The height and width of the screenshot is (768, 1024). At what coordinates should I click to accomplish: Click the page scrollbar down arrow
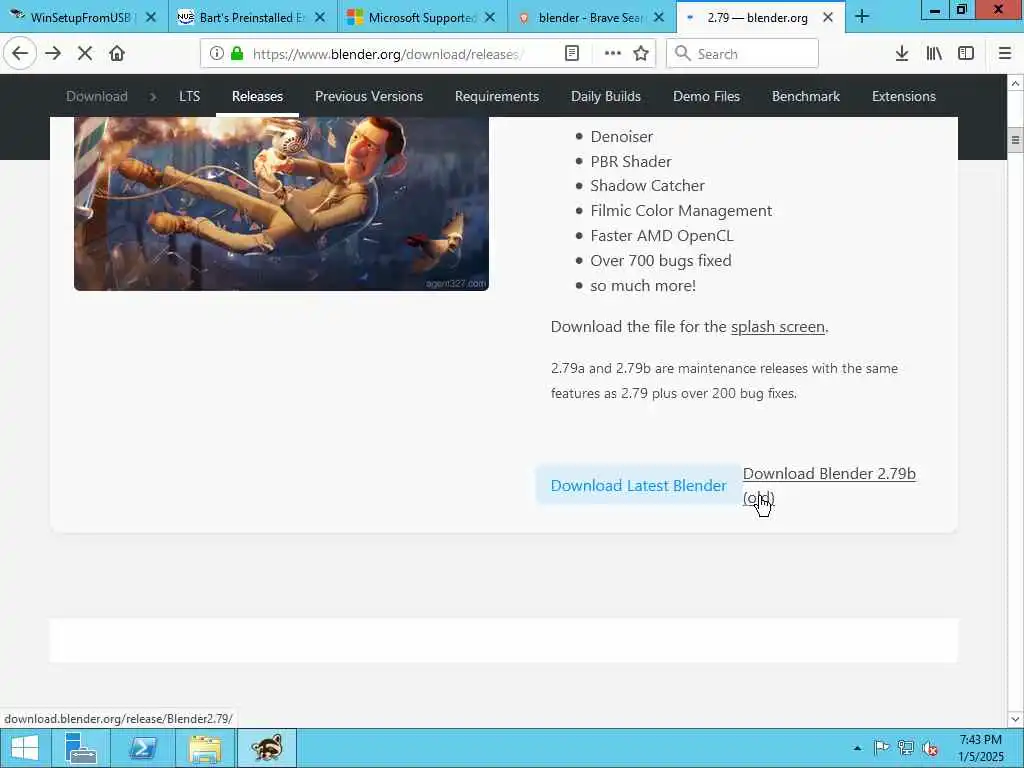coord(1015,719)
